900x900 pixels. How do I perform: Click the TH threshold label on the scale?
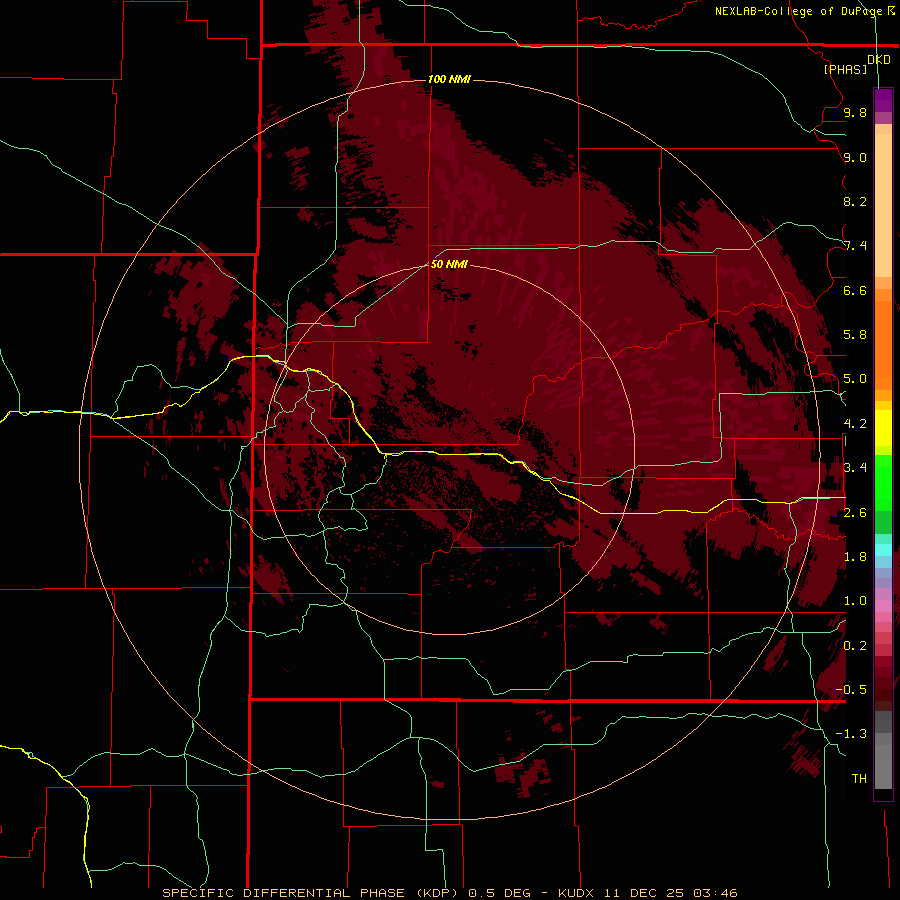pyautogui.click(x=859, y=779)
